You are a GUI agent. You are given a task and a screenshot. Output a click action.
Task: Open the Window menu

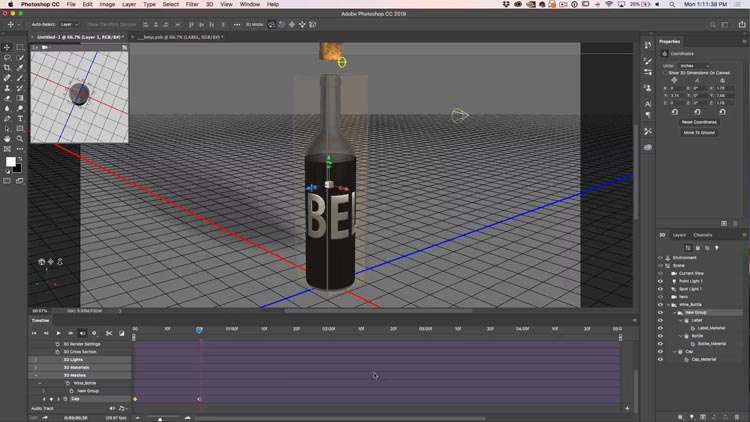coord(250,4)
